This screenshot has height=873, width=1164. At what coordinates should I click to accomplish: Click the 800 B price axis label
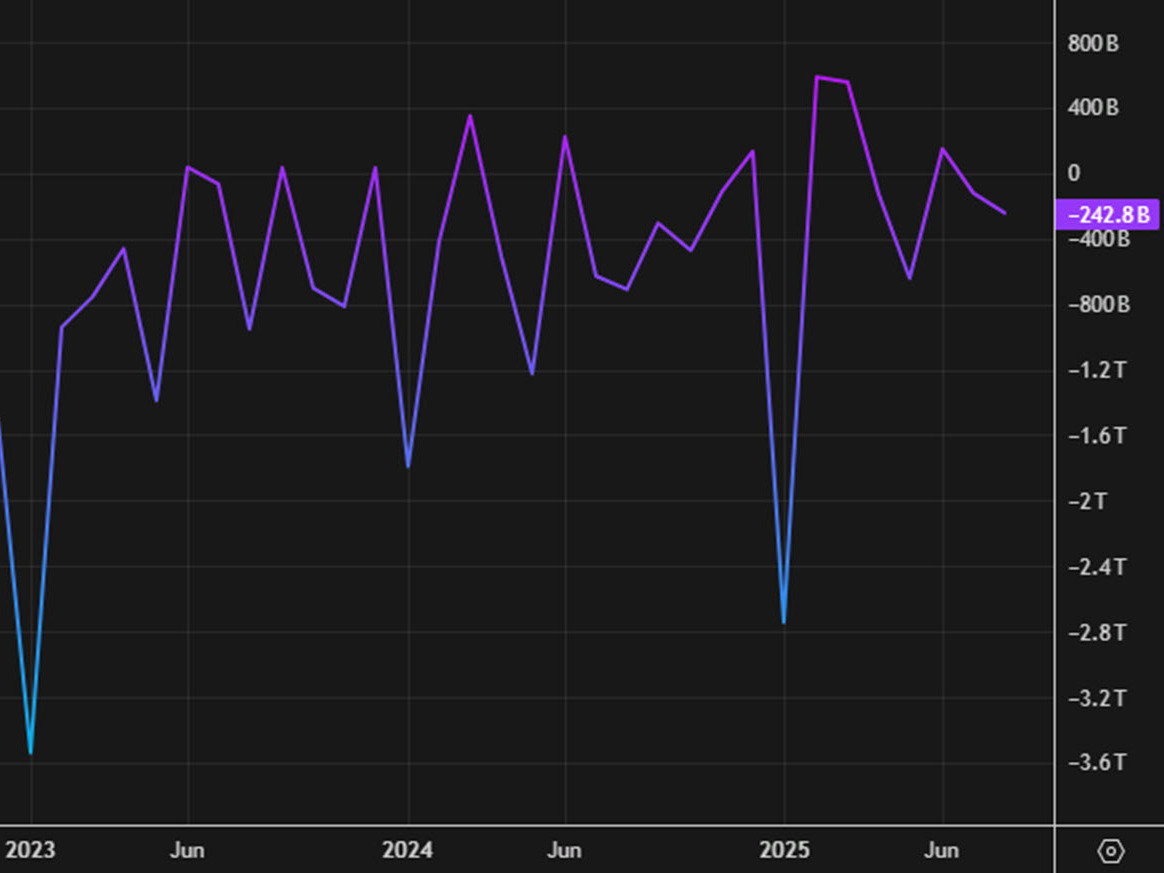point(1092,43)
